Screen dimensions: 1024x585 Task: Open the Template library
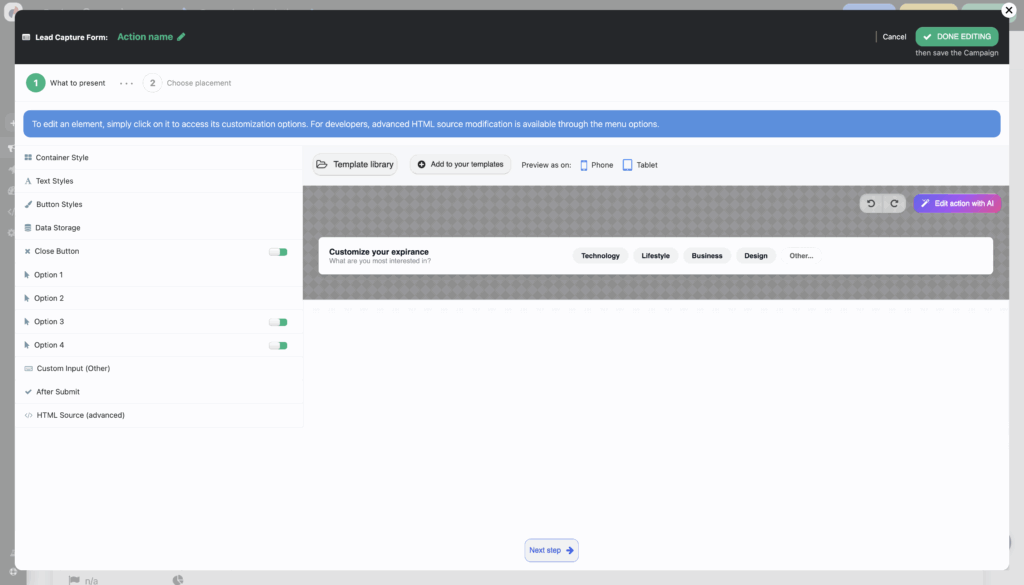[355, 165]
